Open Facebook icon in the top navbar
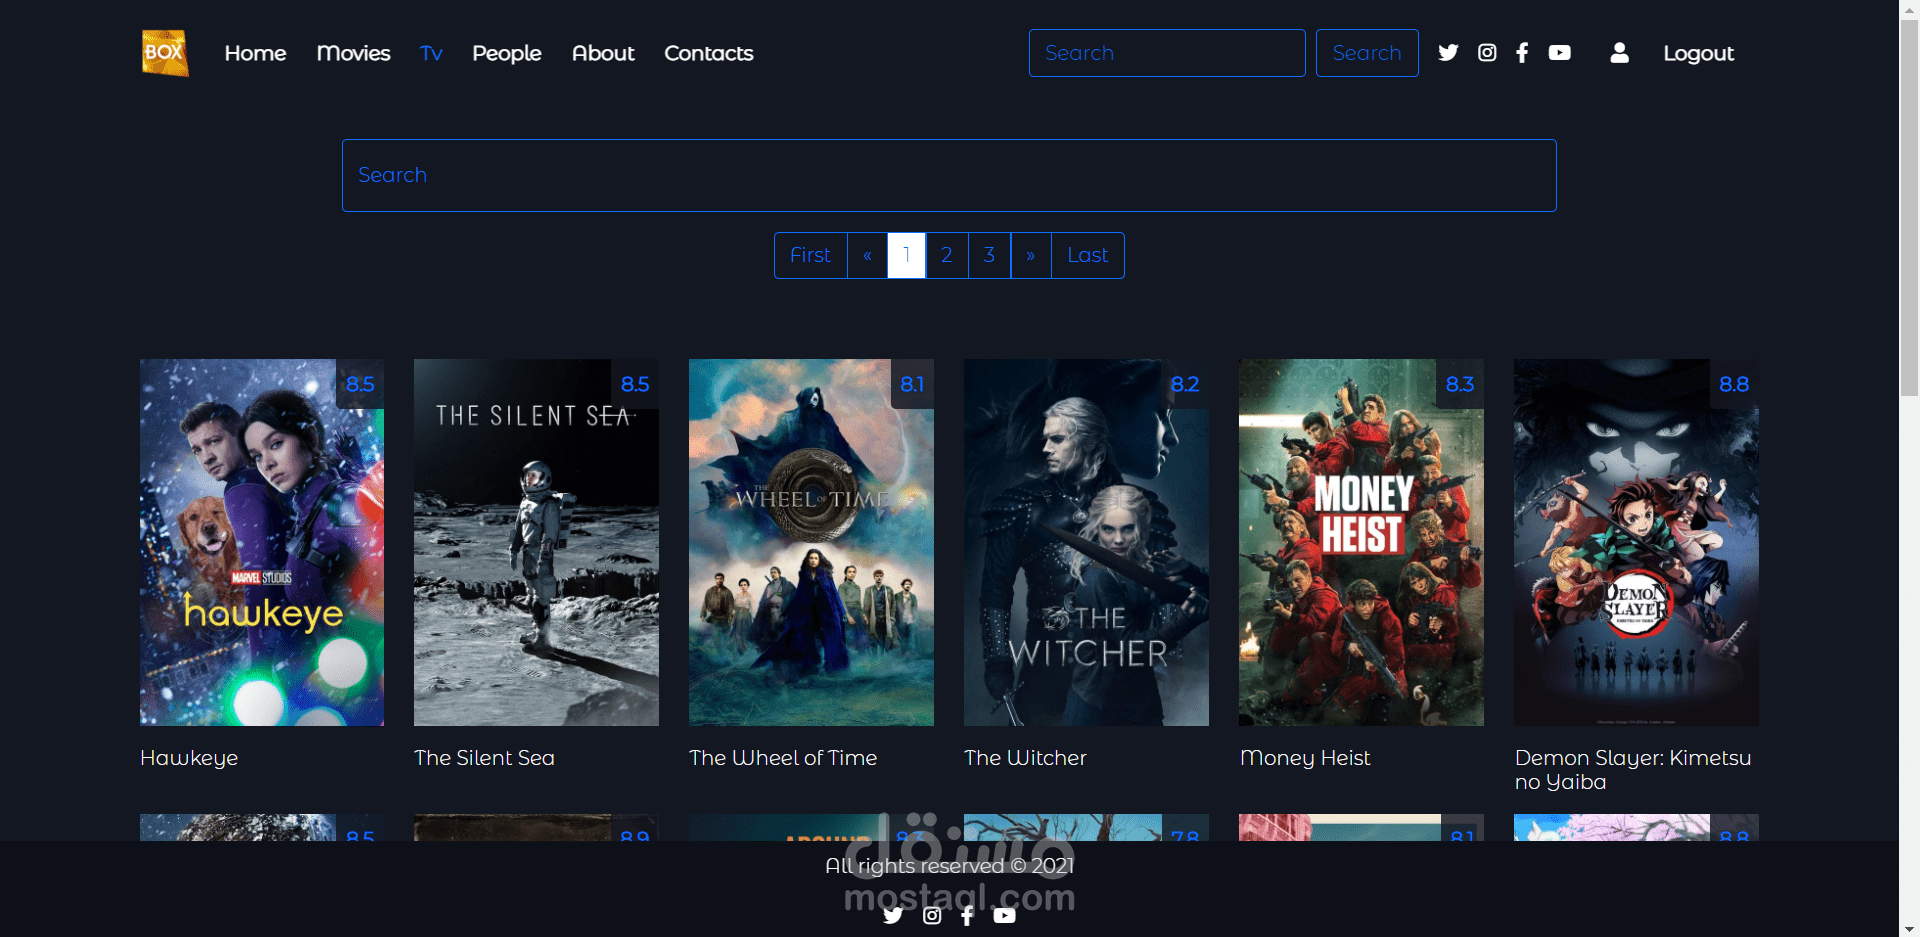Screen dimensions: 1920x937 point(1522,53)
